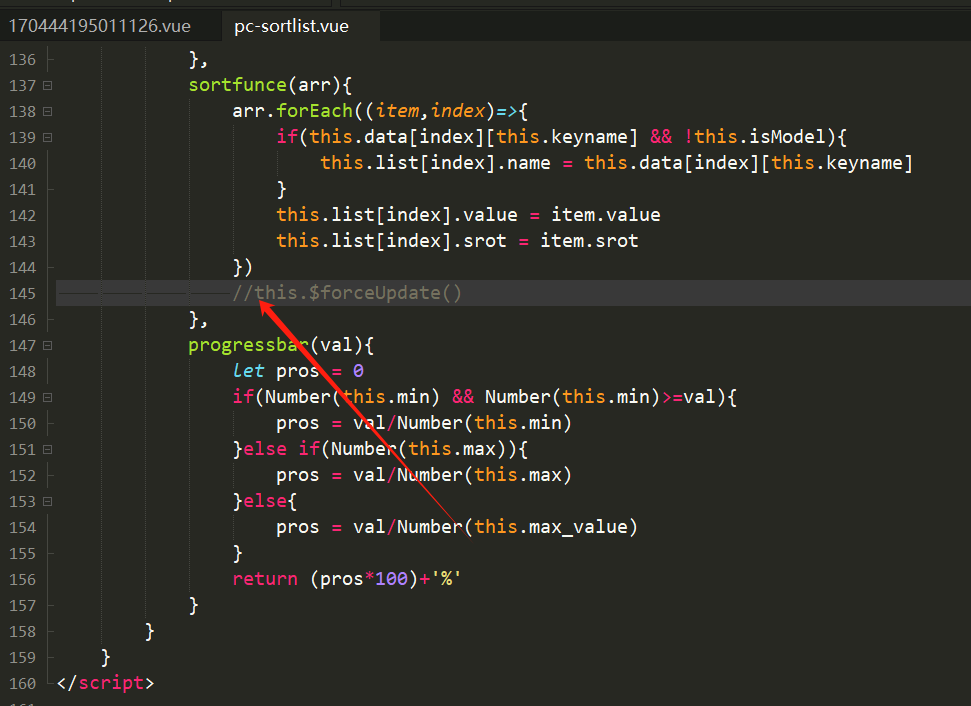Click the 100 literal on line 156
This screenshot has width=971, height=706.
coord(391,579)
